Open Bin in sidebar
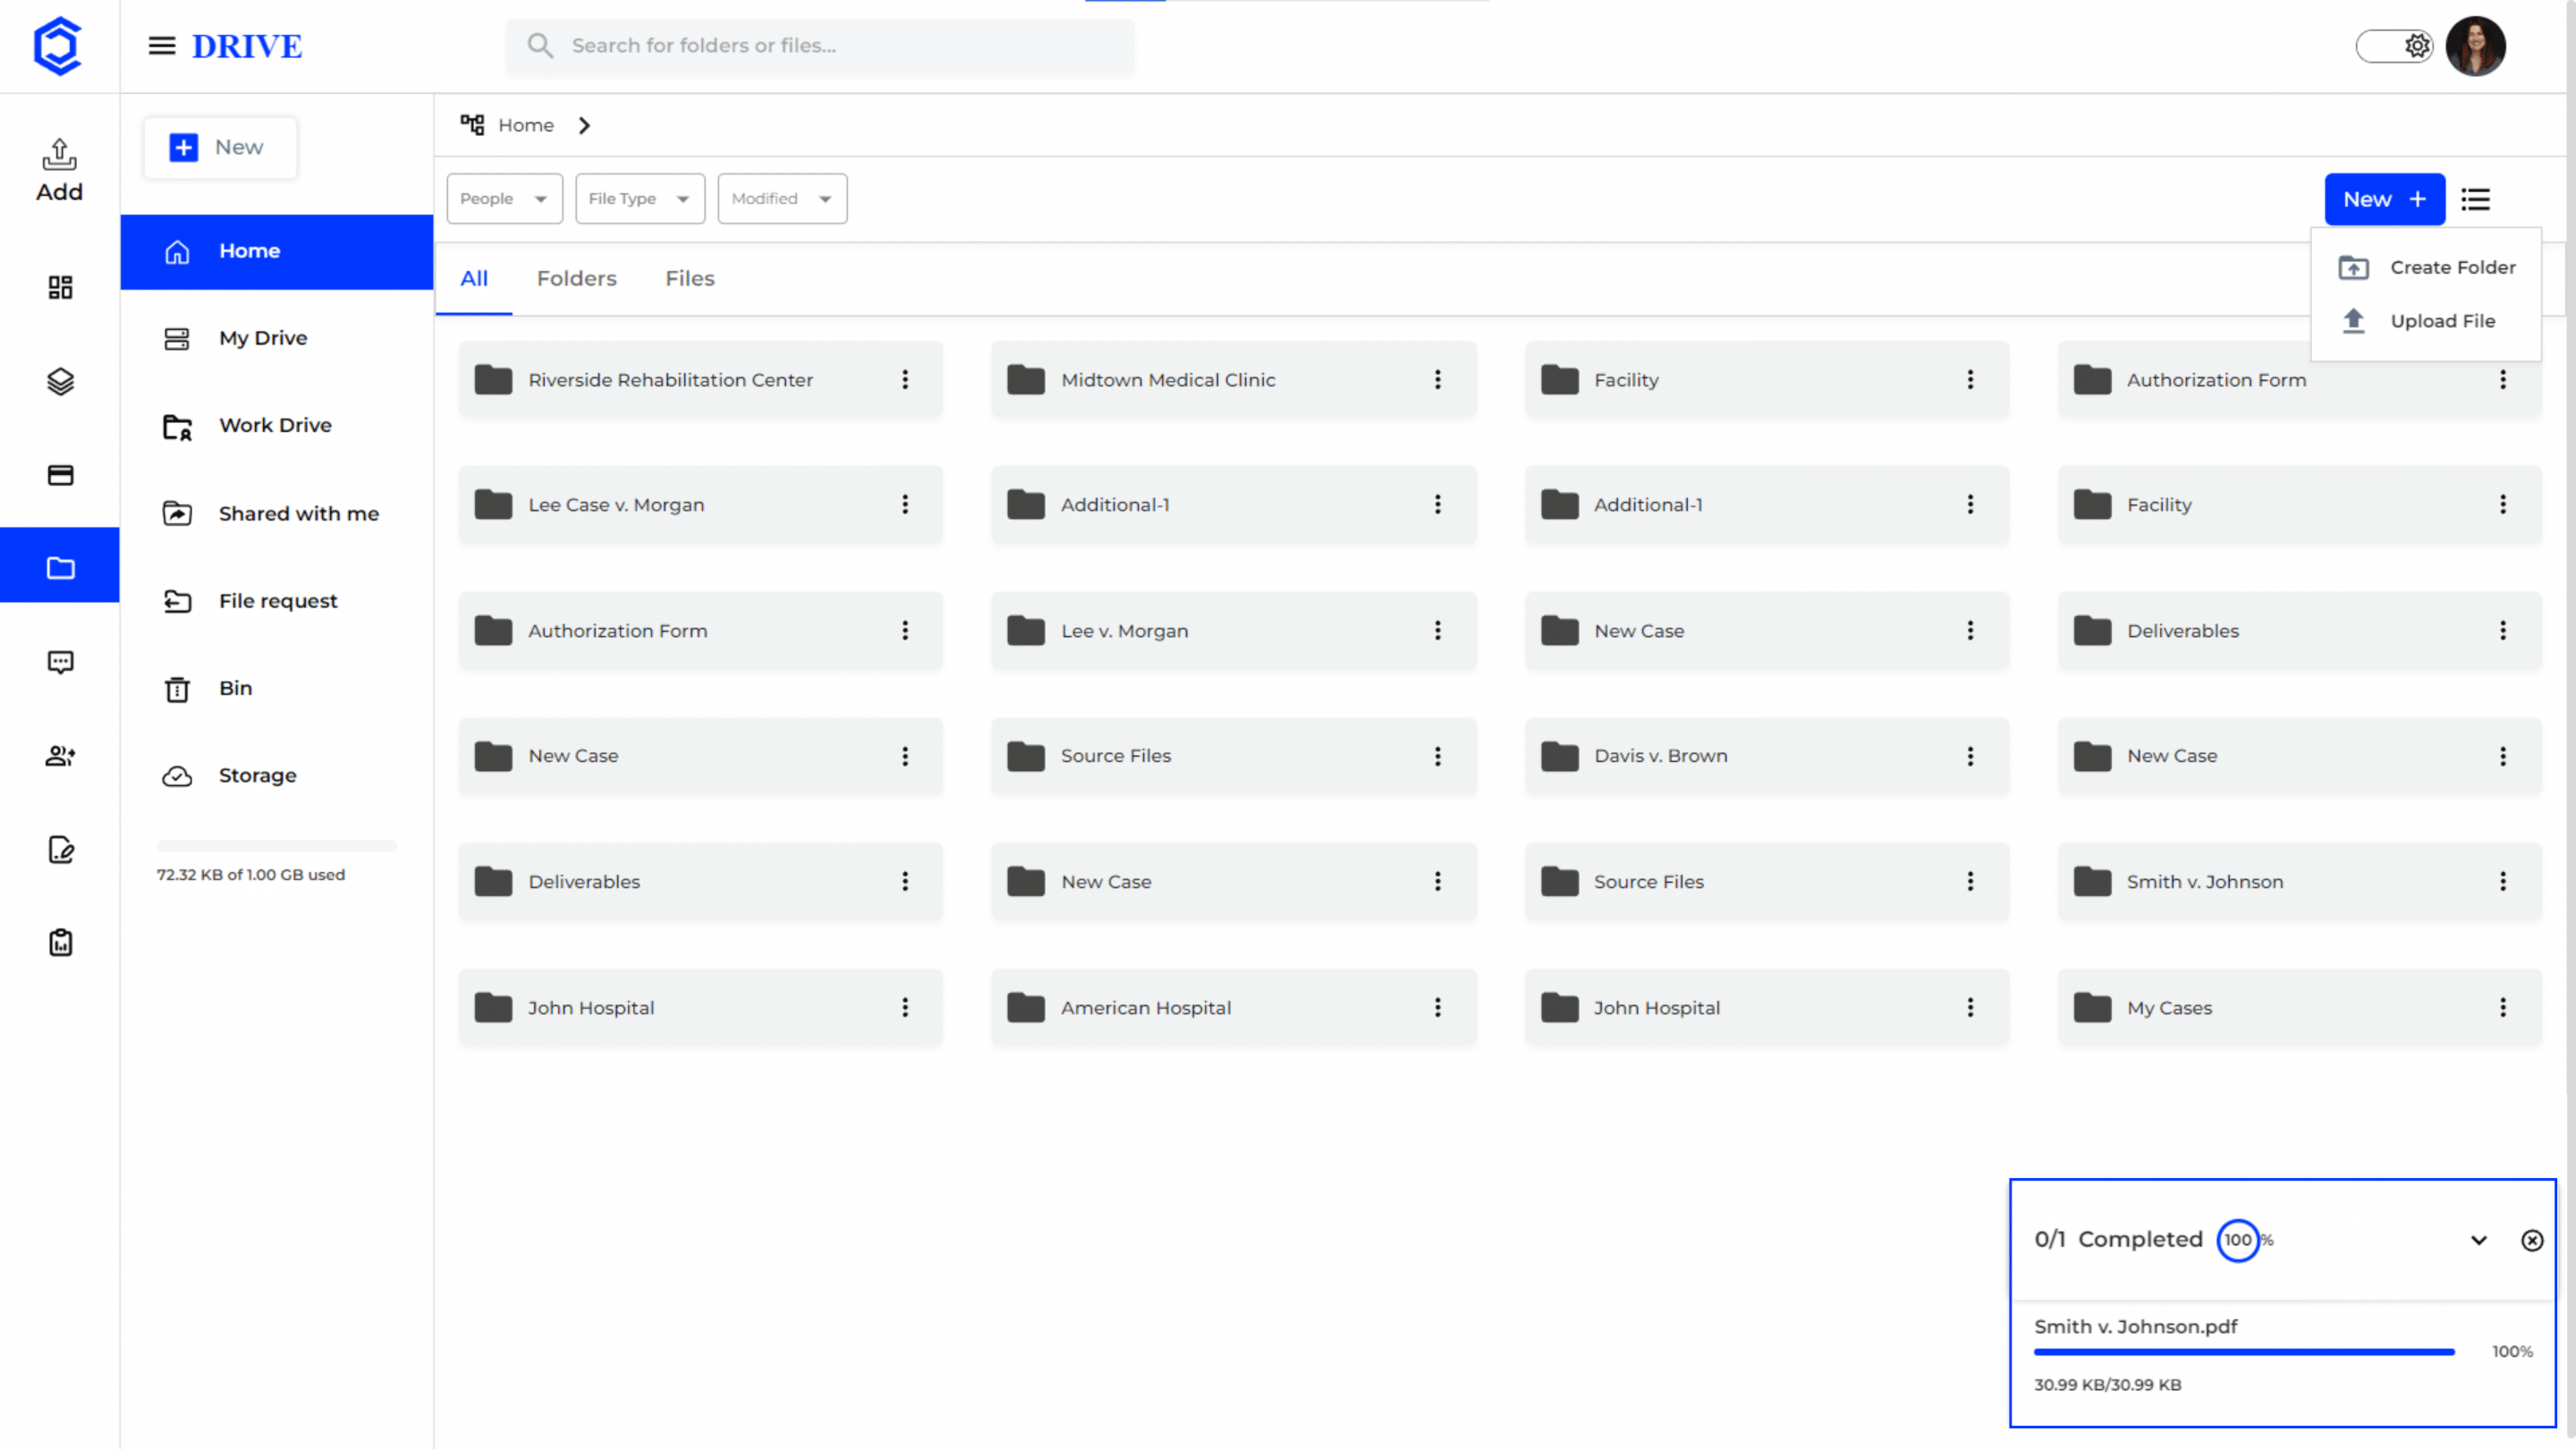 [x=277, y=688]
